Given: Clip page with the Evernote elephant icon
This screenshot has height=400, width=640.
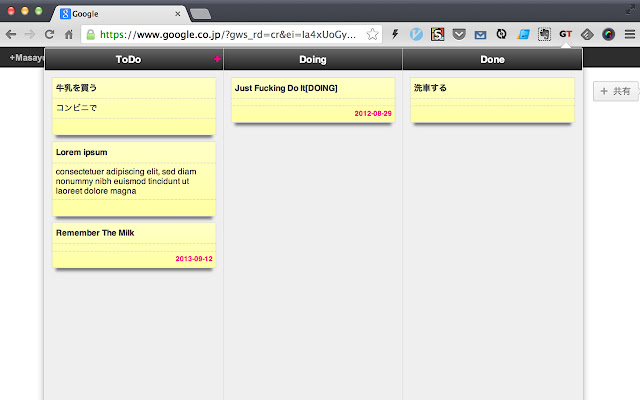Looking at the screenshot, I should pos(544,34).
